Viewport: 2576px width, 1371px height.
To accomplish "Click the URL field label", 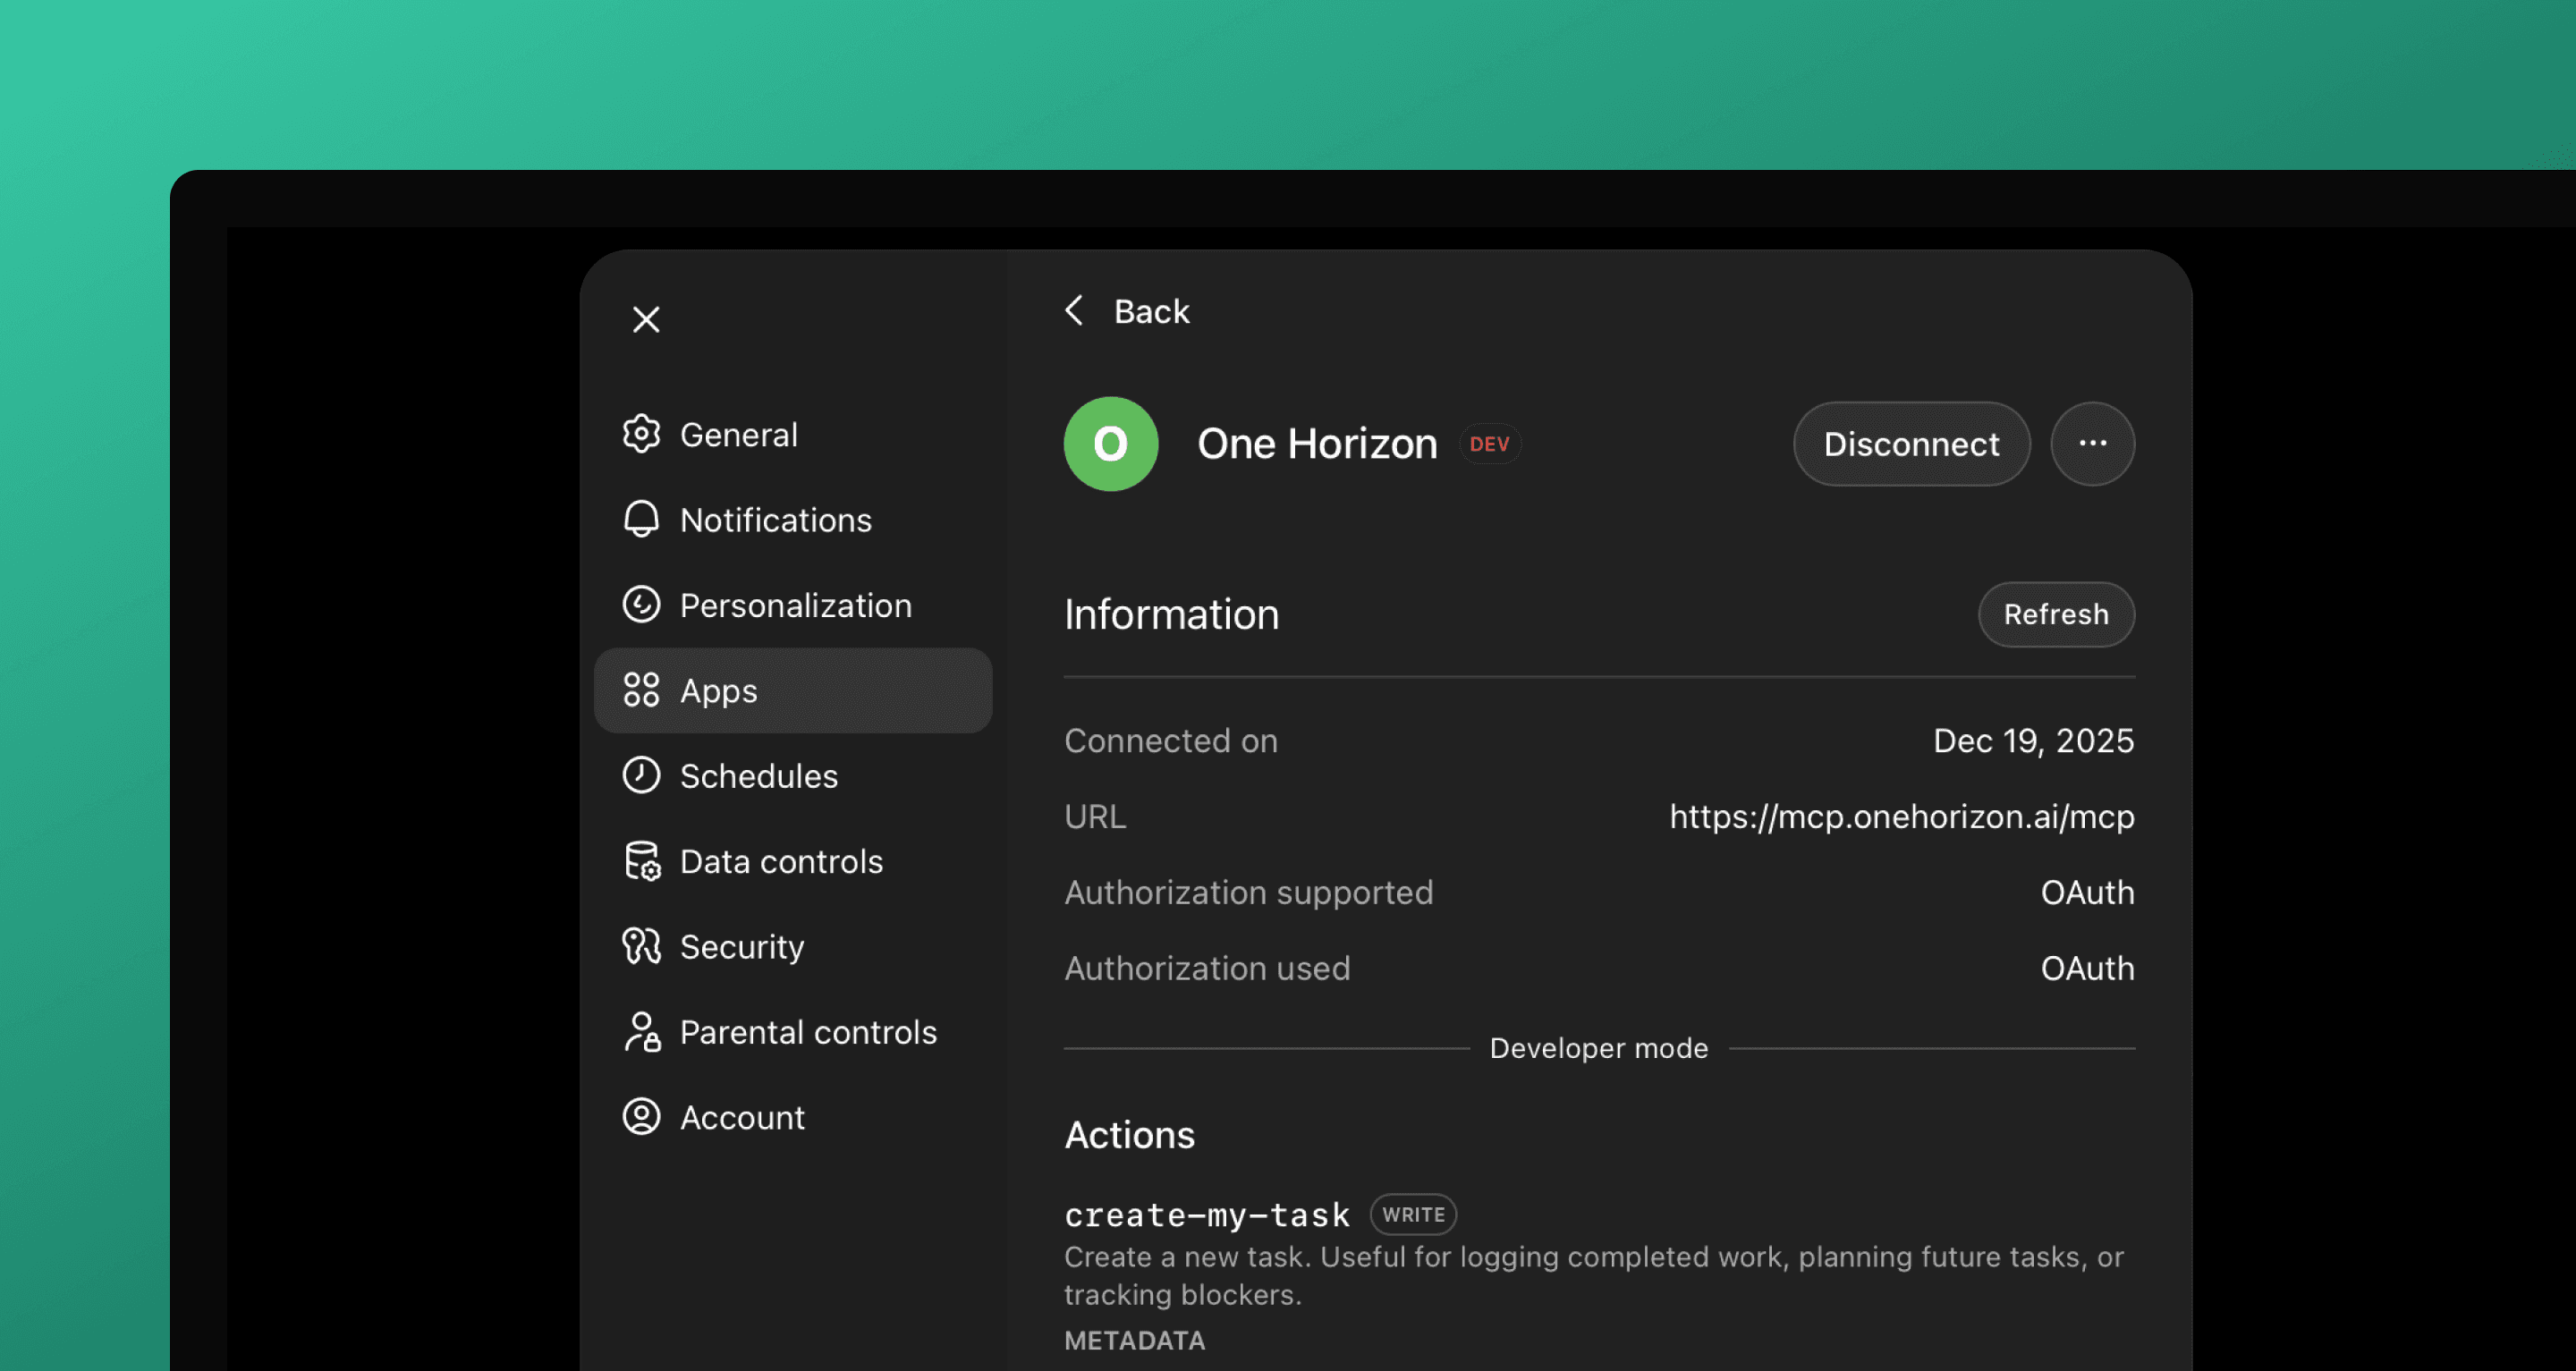I will pos(1094,817).
